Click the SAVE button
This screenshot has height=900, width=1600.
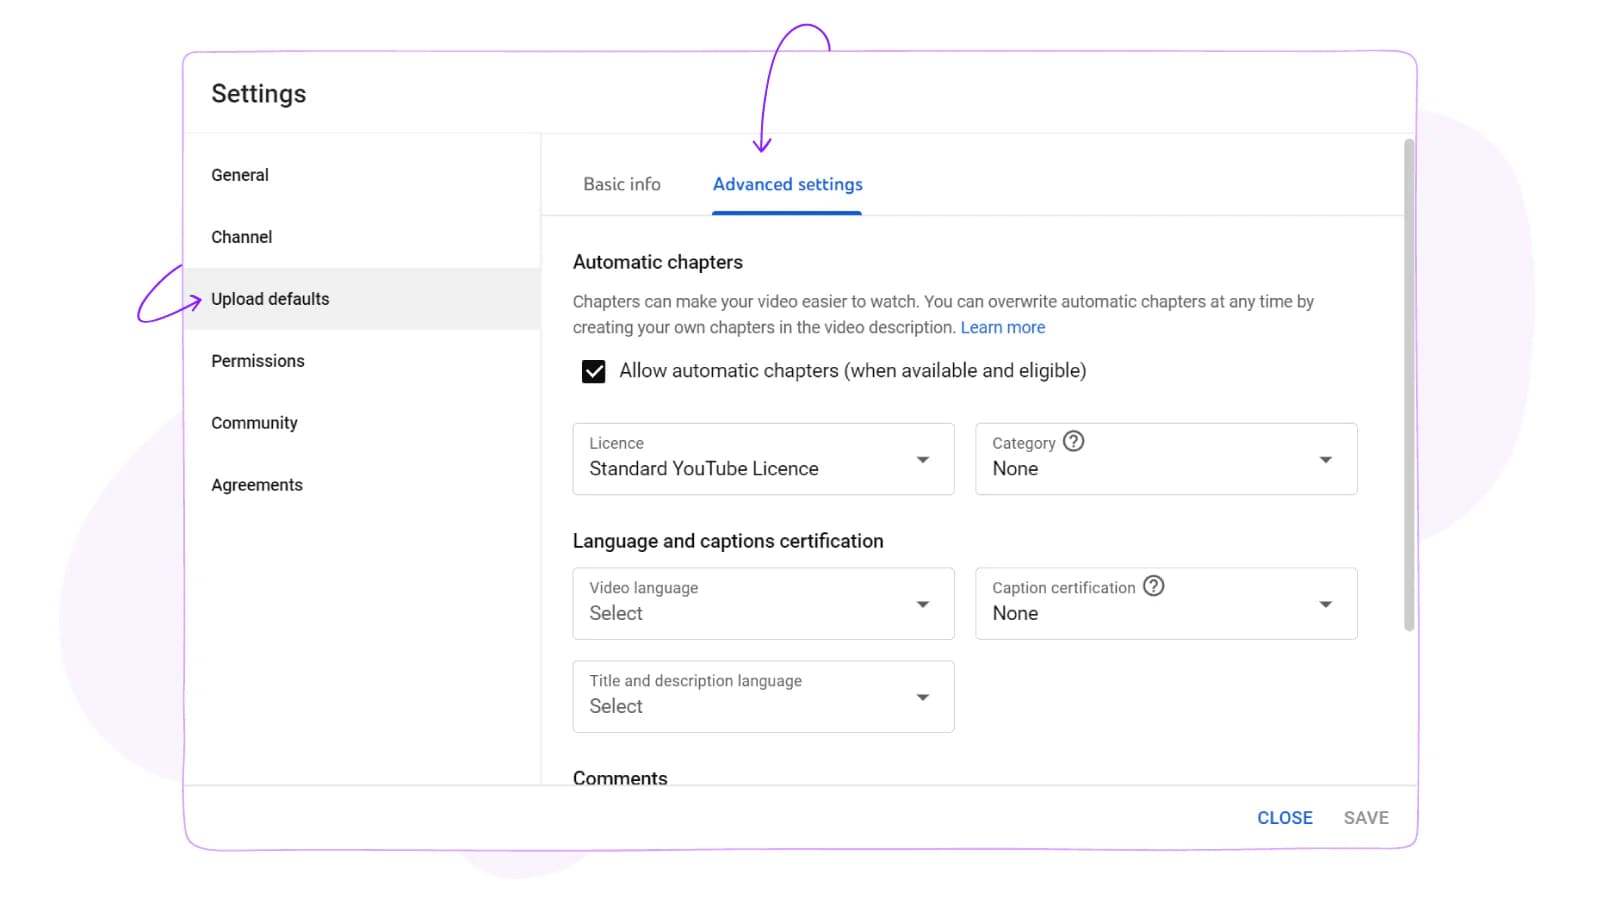pos(1366,818)
